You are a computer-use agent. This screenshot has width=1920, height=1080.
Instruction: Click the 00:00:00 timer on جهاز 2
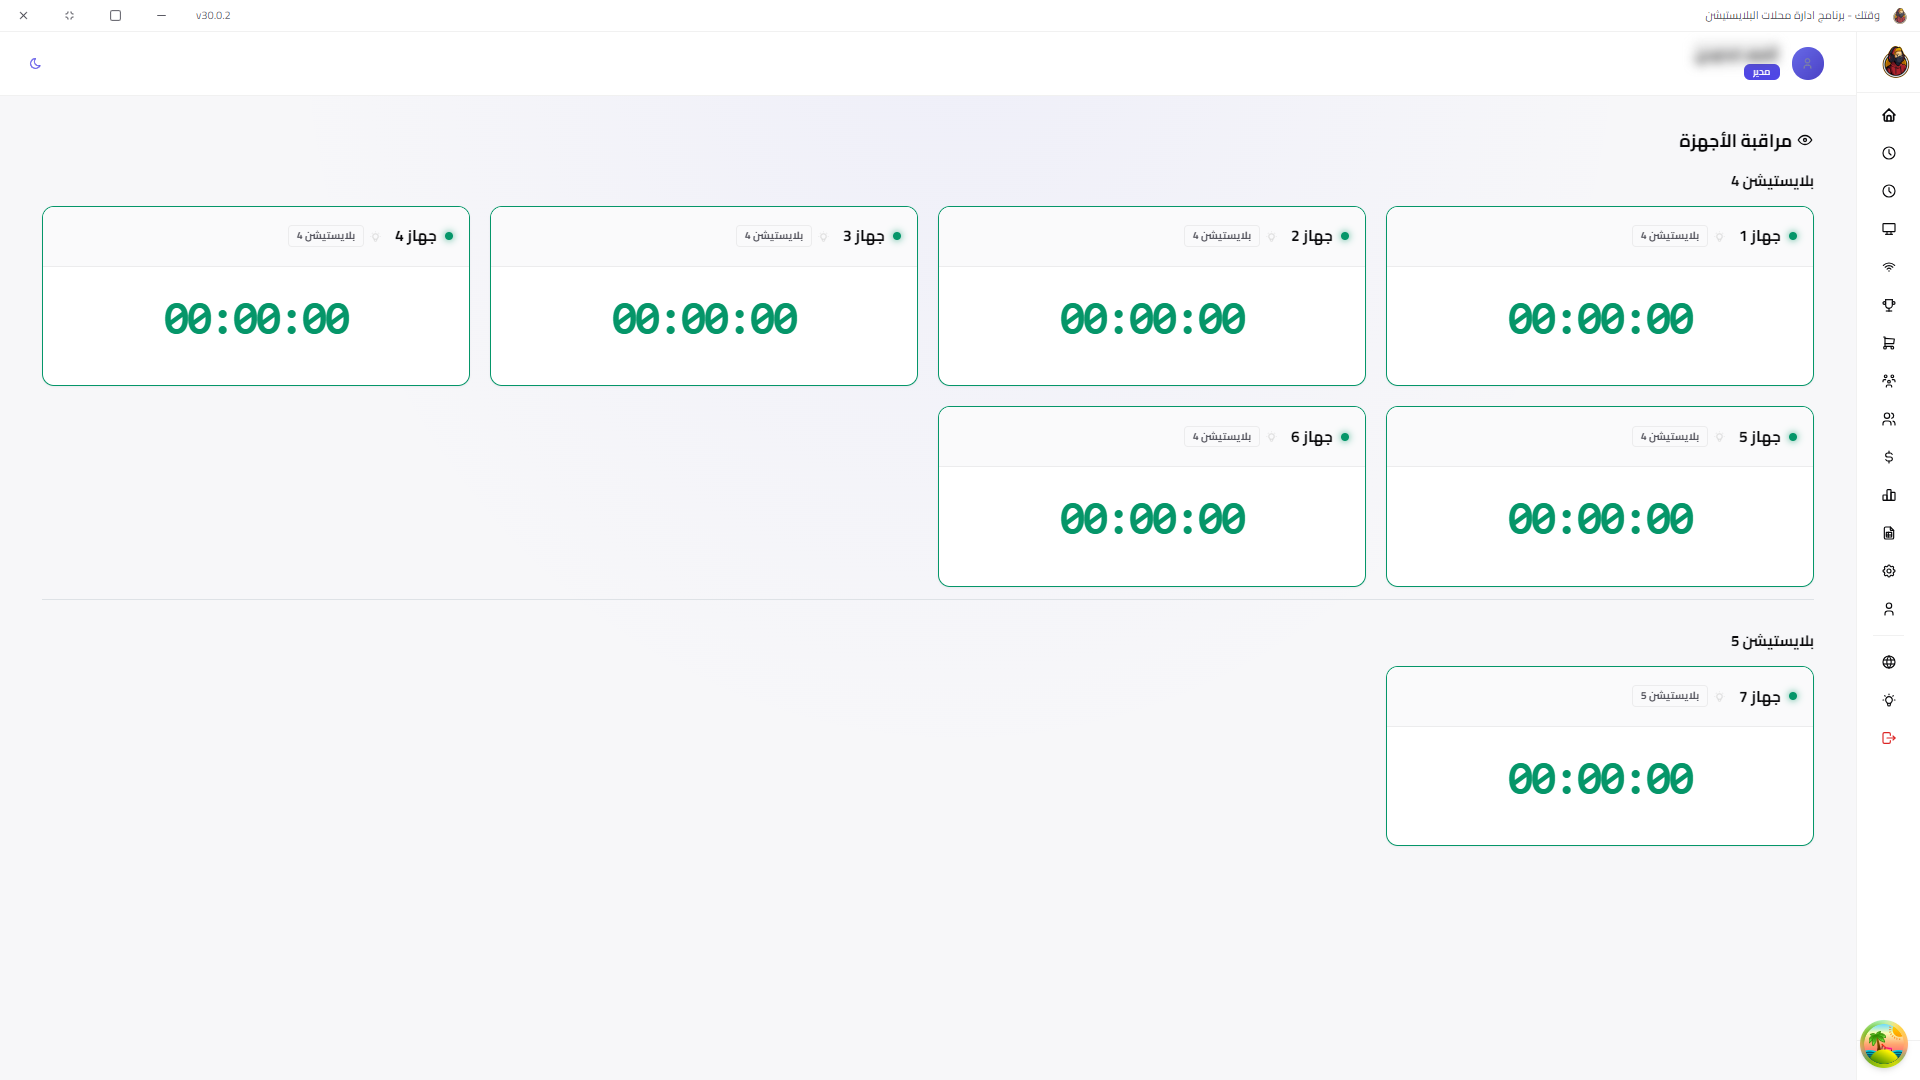1152,320
